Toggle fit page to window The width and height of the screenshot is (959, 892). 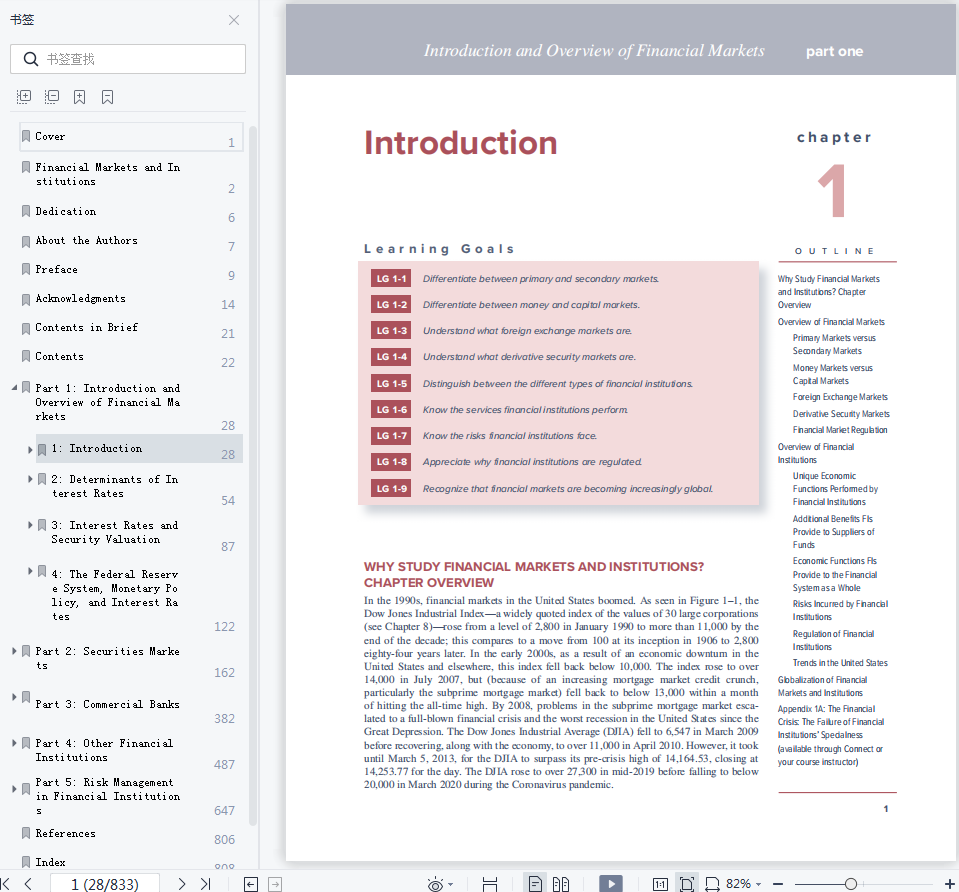pos(687,884)
